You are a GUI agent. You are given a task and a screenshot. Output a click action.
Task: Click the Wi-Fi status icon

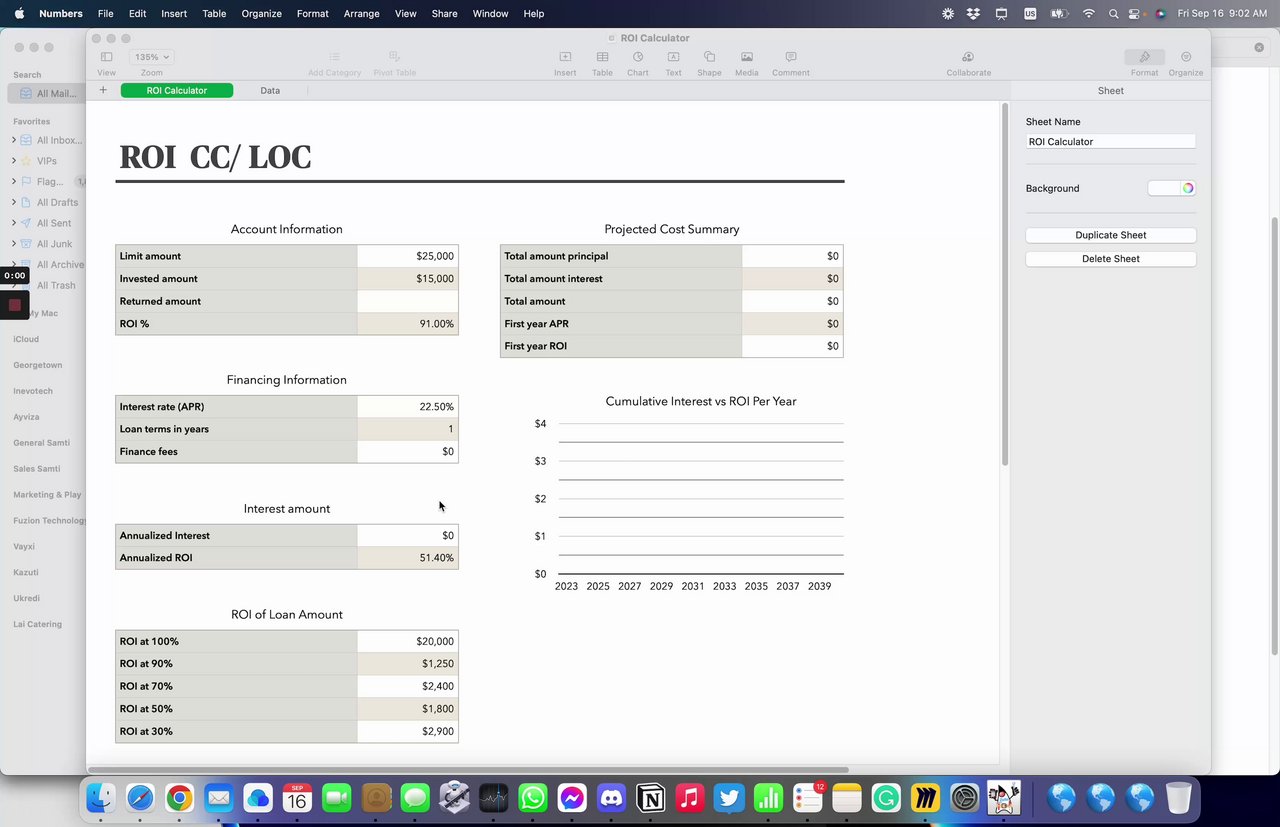pos(1089,14)
